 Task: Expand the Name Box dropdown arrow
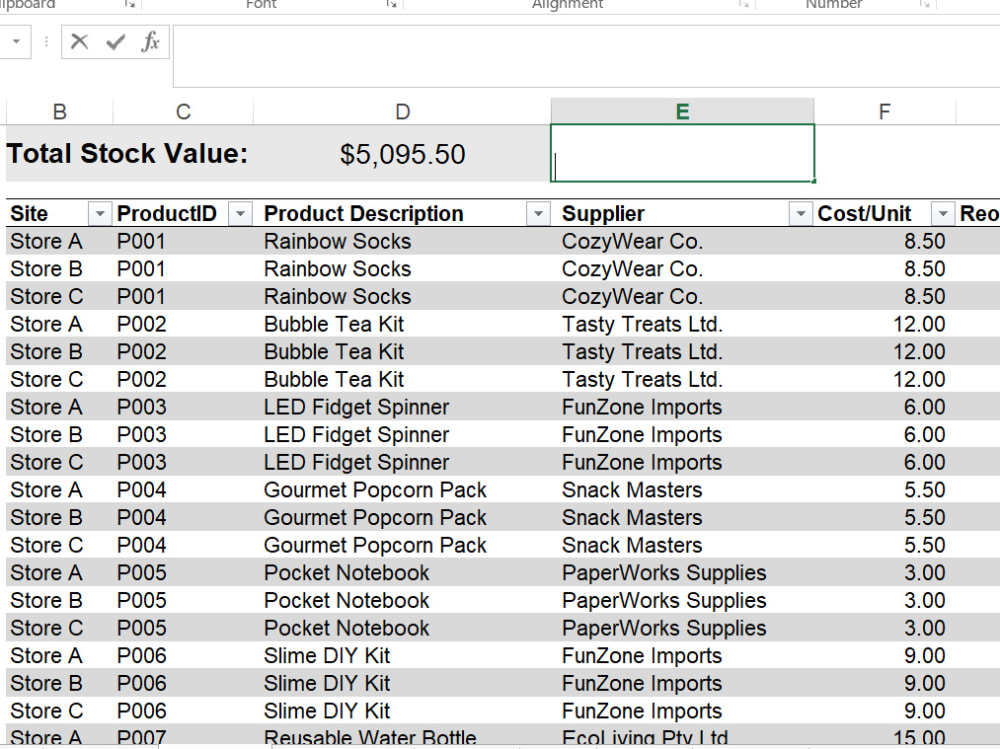[16, 41]
